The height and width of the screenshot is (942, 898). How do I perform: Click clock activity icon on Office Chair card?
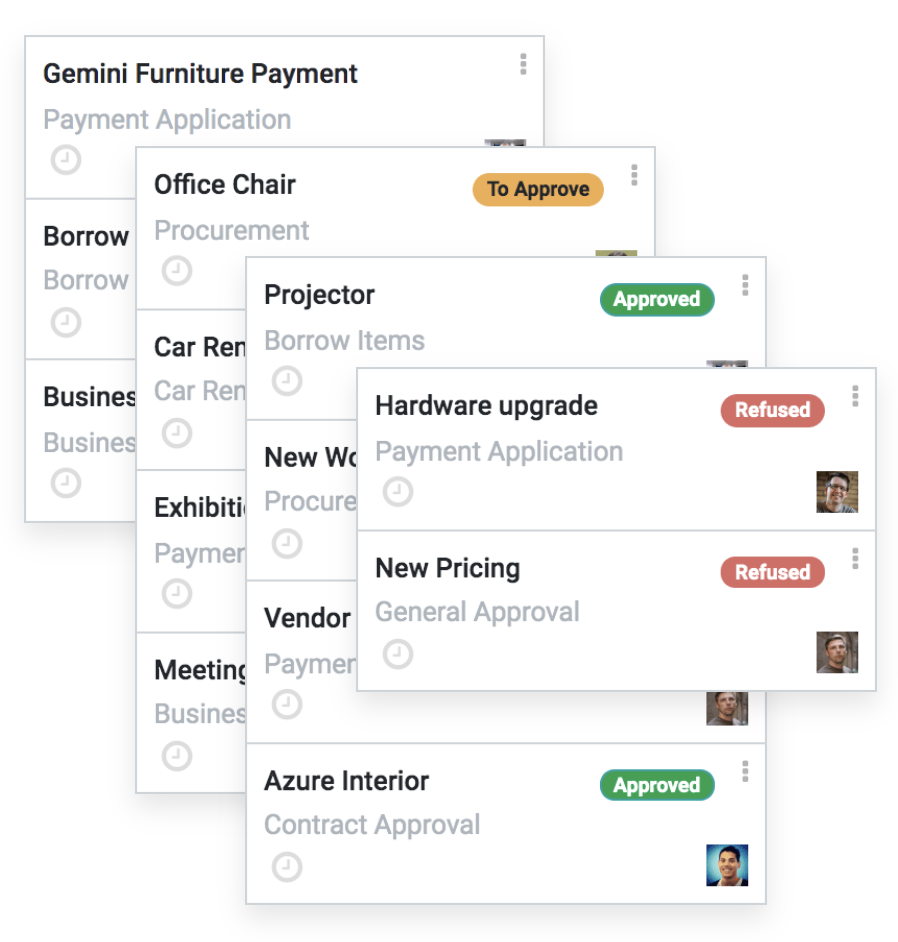(x=177, y=271)
